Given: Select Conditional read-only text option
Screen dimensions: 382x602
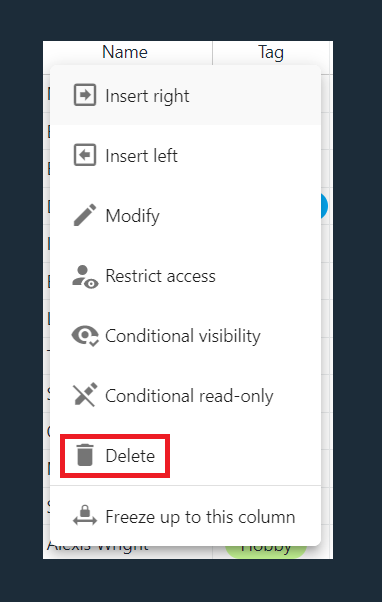Looking at the screenshot, I should (189, 396).
